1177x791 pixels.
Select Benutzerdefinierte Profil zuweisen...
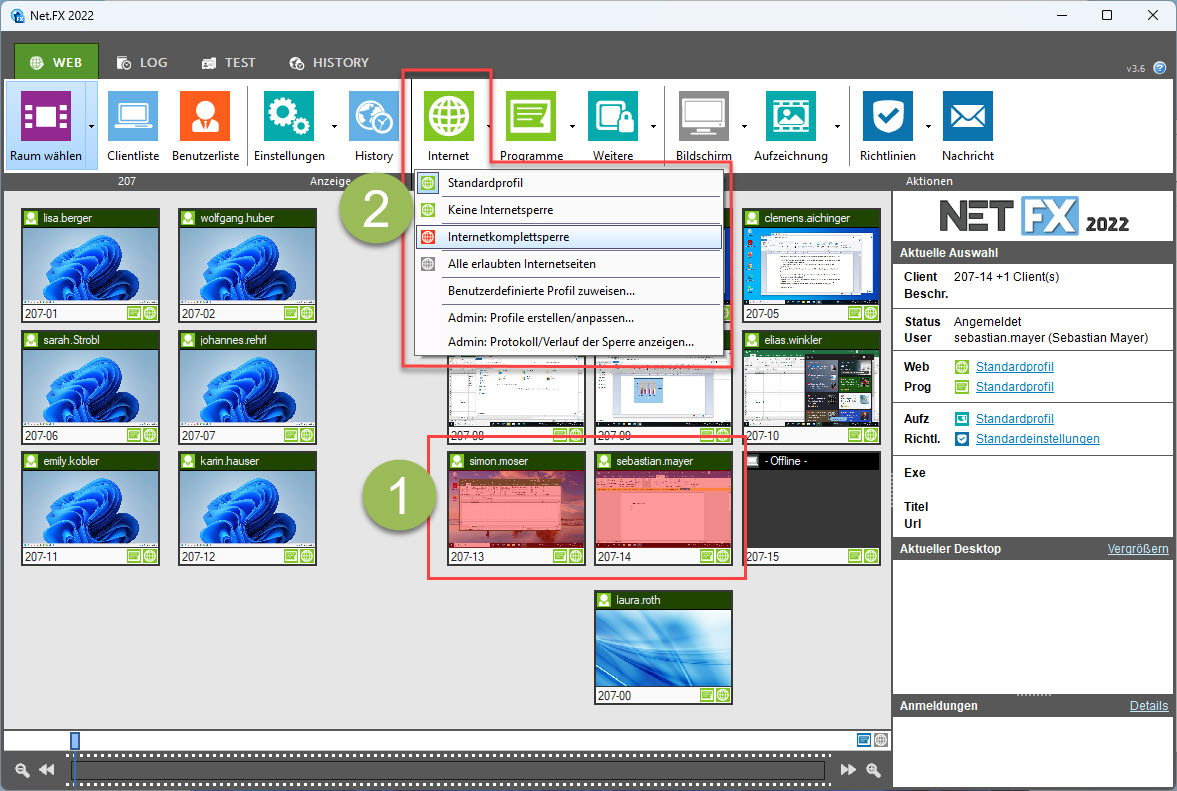[569, 290]
